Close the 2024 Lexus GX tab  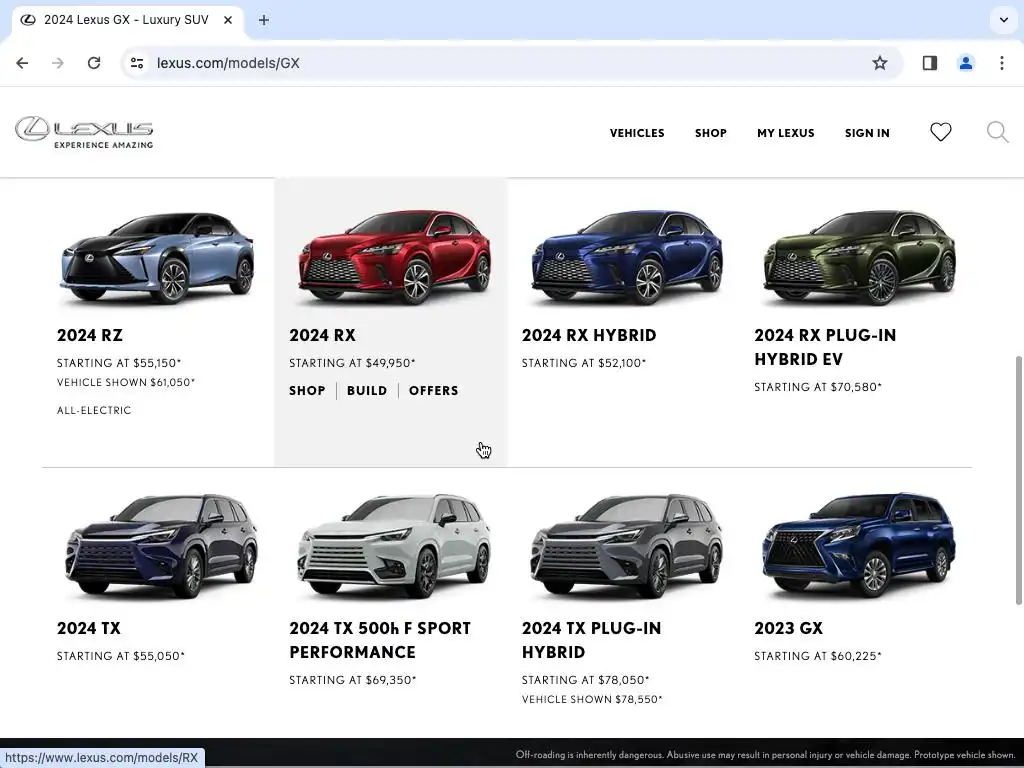coord(228,20)
